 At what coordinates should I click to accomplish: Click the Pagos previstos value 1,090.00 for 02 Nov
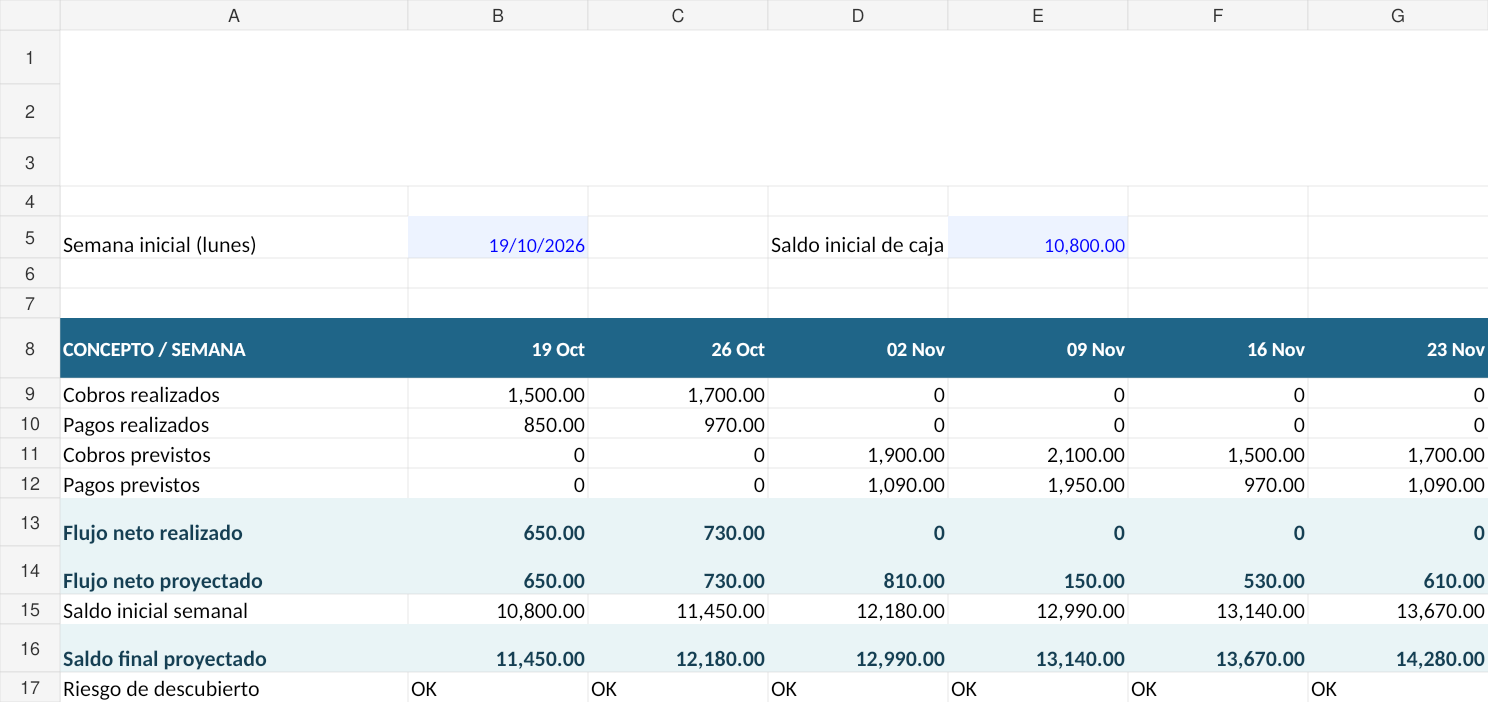tap(858, 483)
